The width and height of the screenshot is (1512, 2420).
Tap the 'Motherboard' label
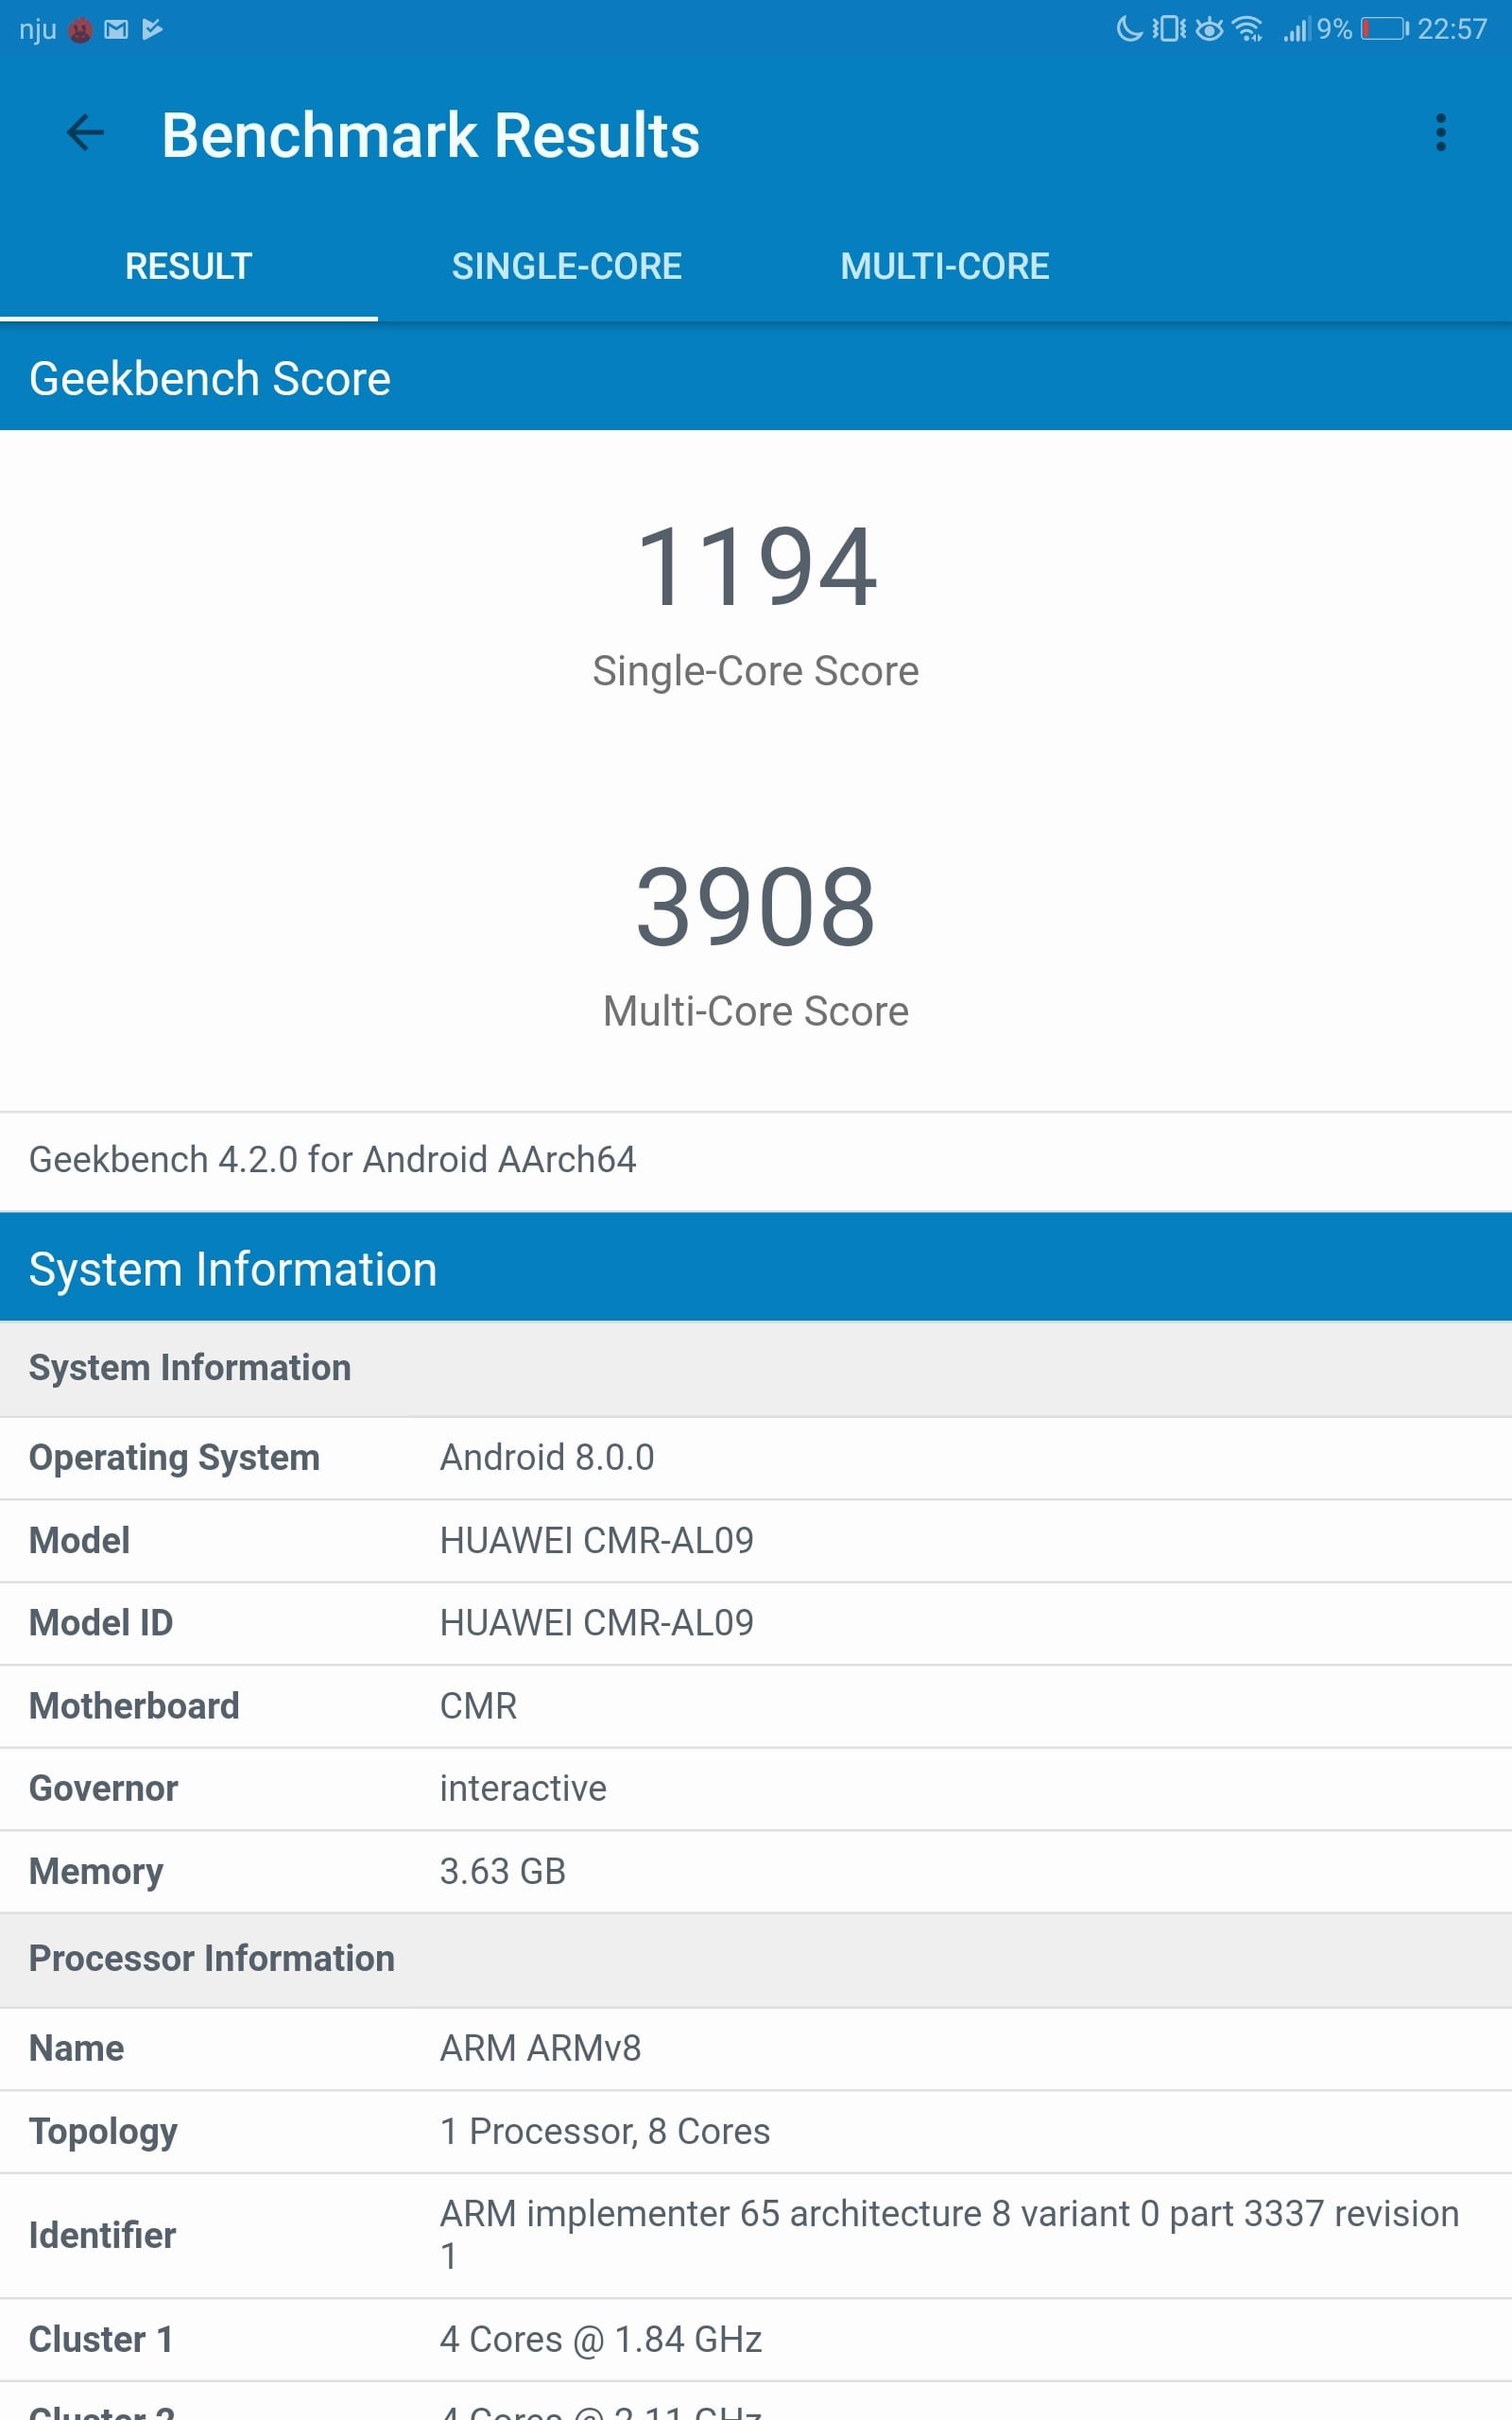(134, 1705)
